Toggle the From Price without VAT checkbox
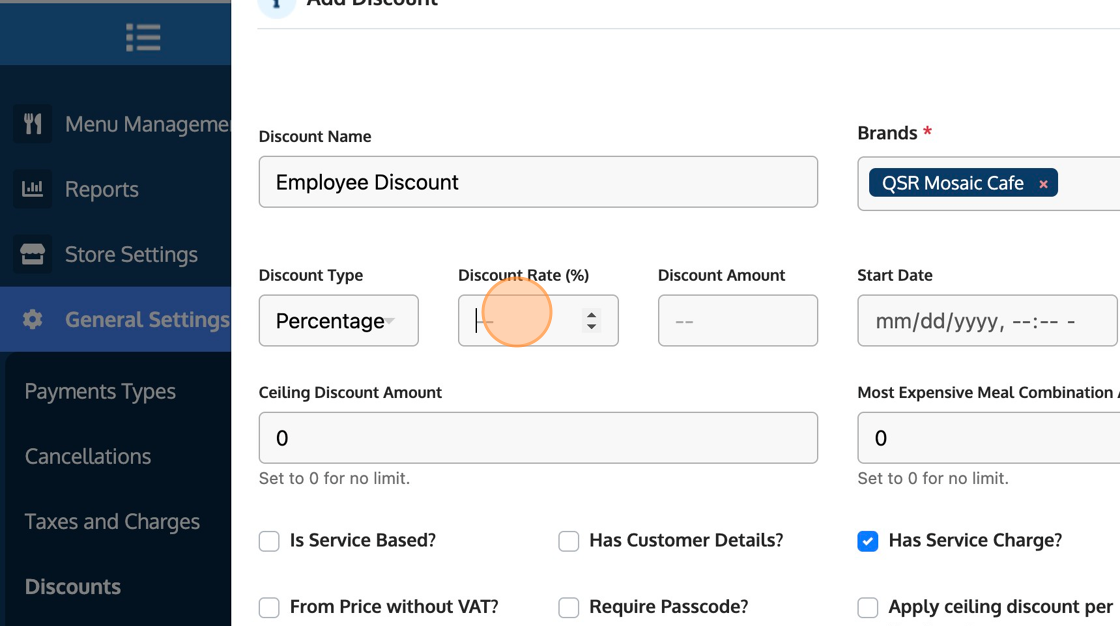The height and width of the screenshot is (626, 1120). (x=269, y=607)
